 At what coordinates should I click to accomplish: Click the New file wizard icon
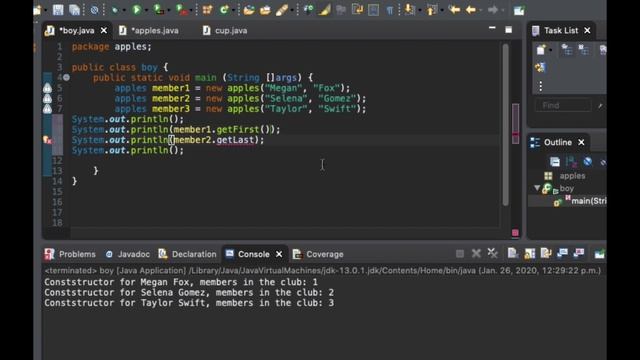38,10
